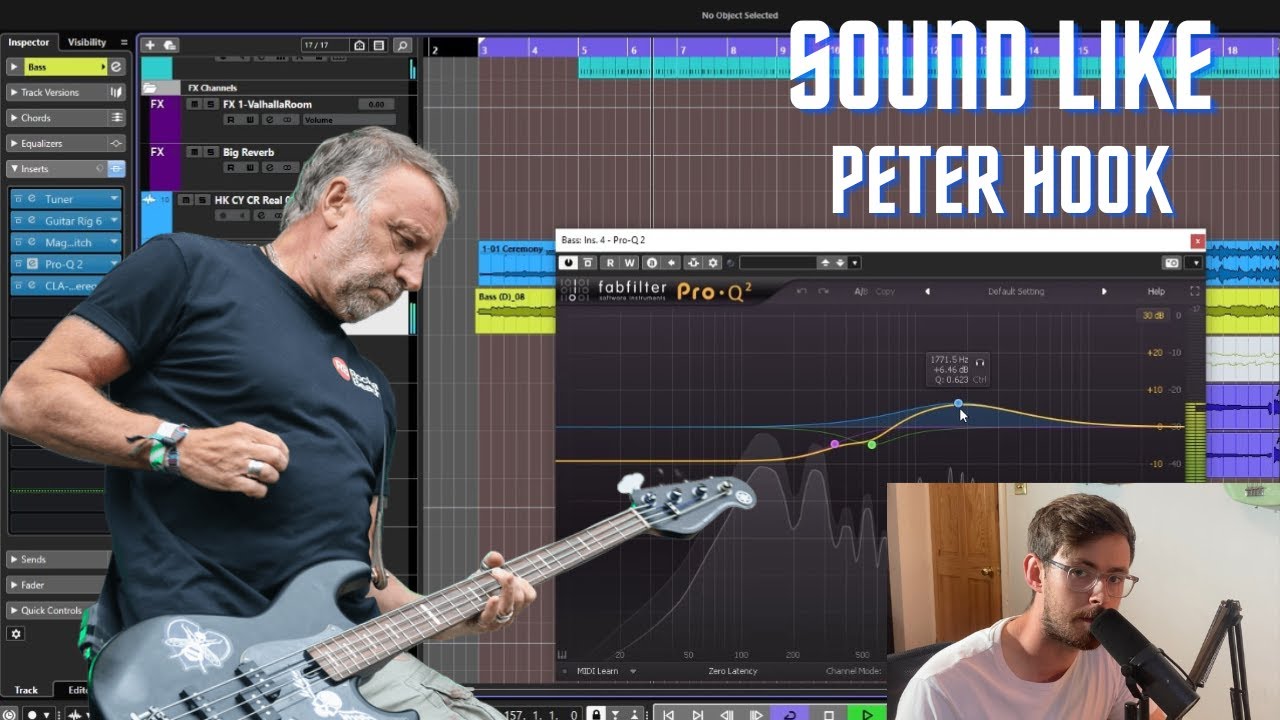Open the Track tab at bottom
Viewport: 1280px width, 720px height.
26,690
